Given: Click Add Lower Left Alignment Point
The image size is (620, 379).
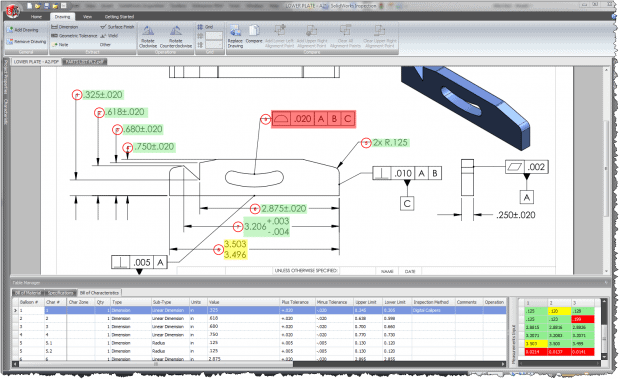Looking at the screenshot, I should coord(280,36).
